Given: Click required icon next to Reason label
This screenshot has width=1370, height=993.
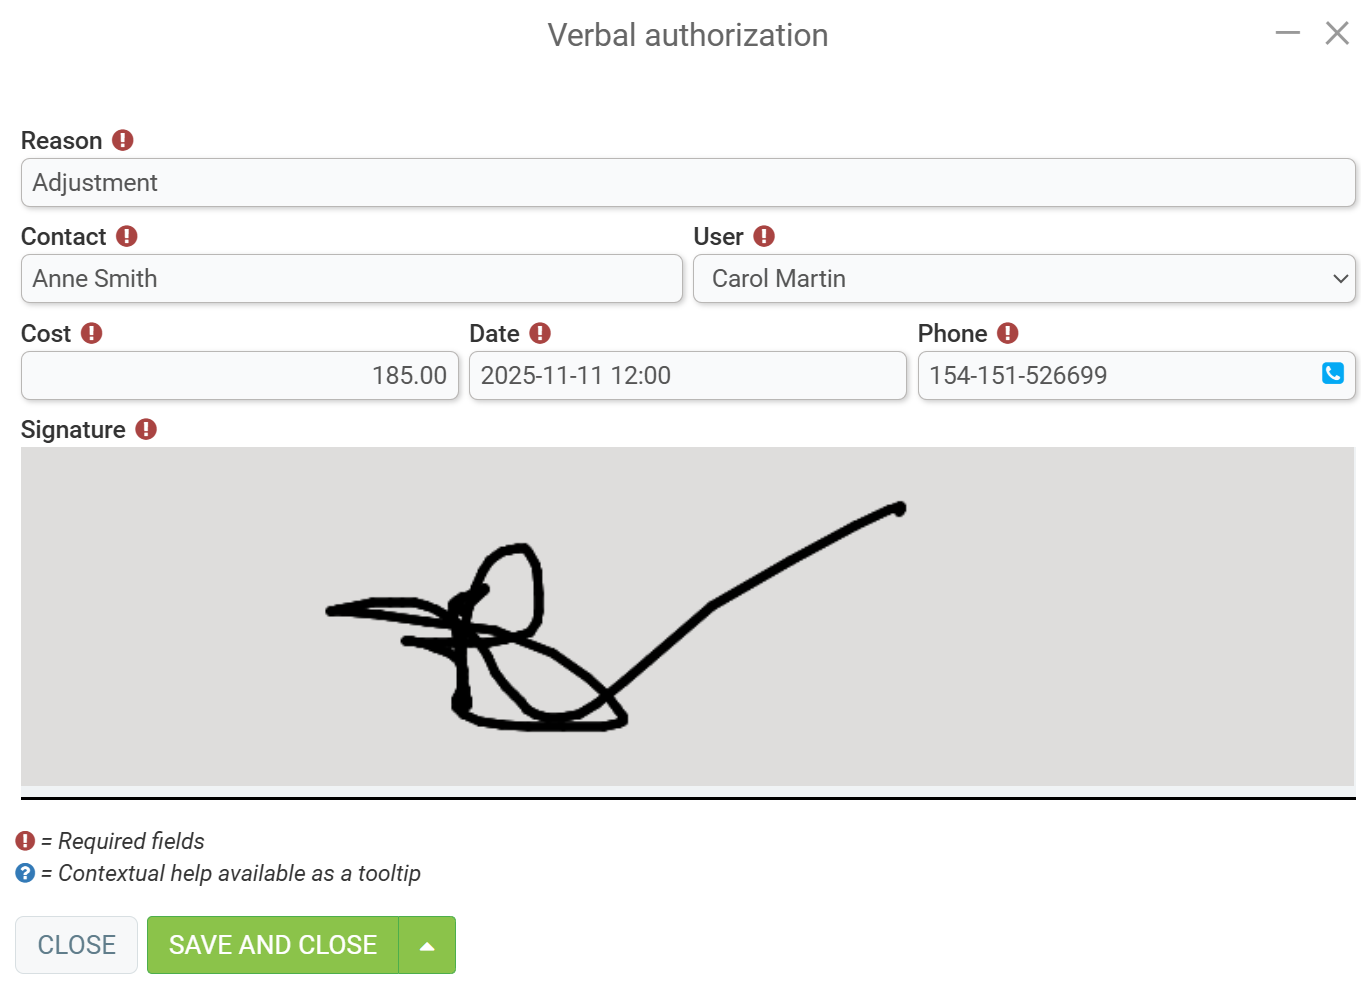Looking at the screenshot, I should click(x=122, y=140).
